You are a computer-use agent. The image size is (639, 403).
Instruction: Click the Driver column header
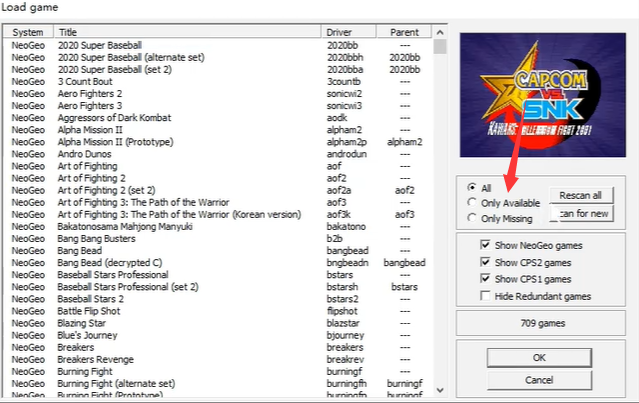click(352, 33)
